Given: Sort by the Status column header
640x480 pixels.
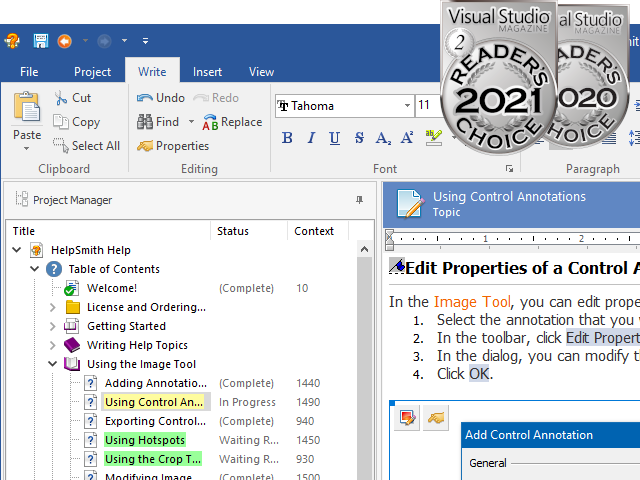Looking at the screenshot, I should click(249, 231).
